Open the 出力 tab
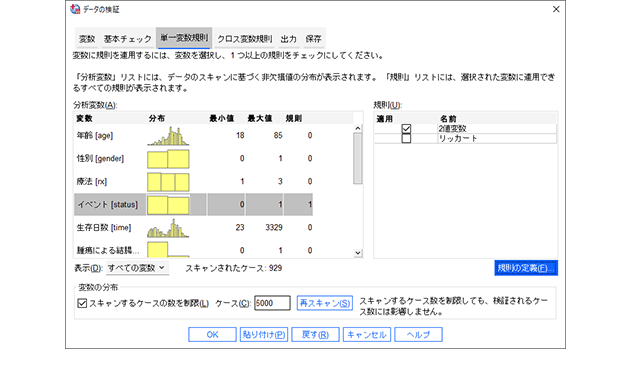 [x=288, y=39]
